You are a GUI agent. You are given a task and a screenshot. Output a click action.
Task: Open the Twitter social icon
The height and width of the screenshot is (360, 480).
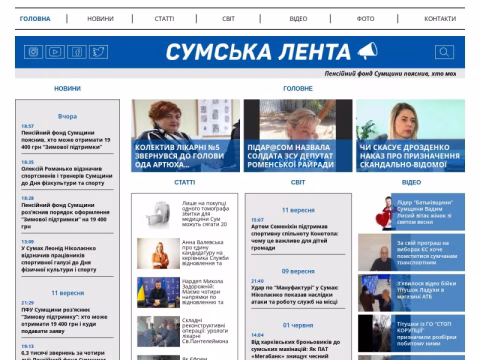click(x=98, y=52)
